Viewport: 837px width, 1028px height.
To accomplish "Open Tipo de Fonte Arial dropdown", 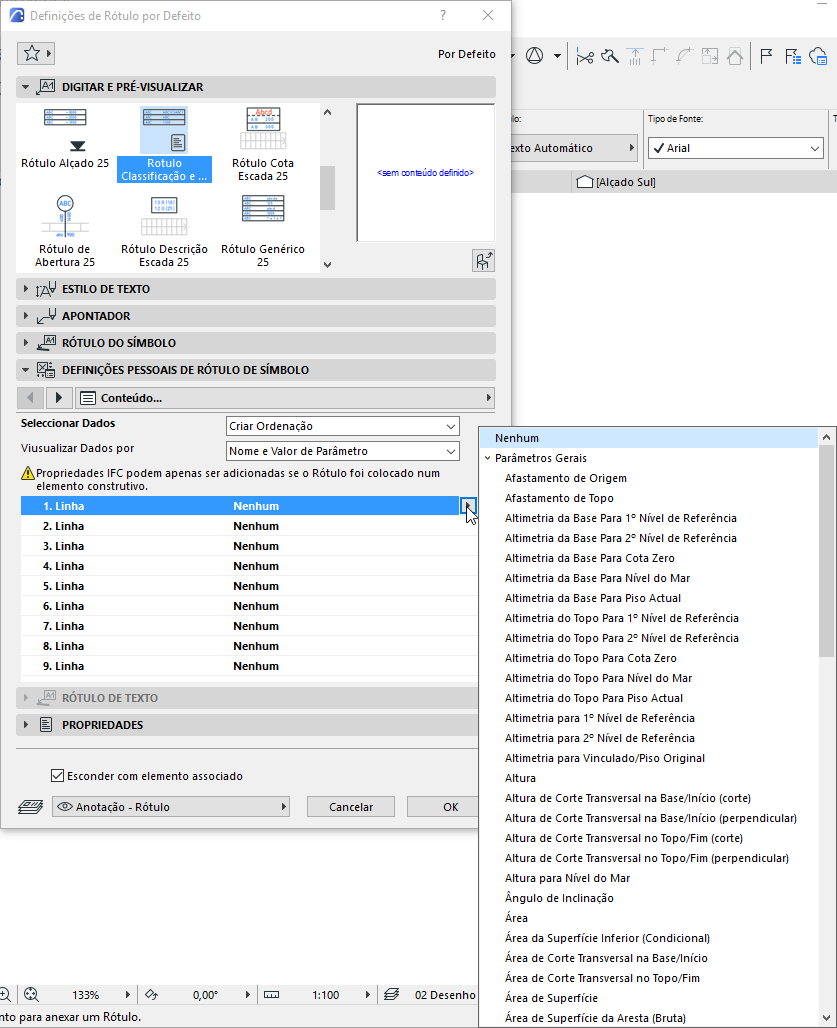I will point(735,148).
